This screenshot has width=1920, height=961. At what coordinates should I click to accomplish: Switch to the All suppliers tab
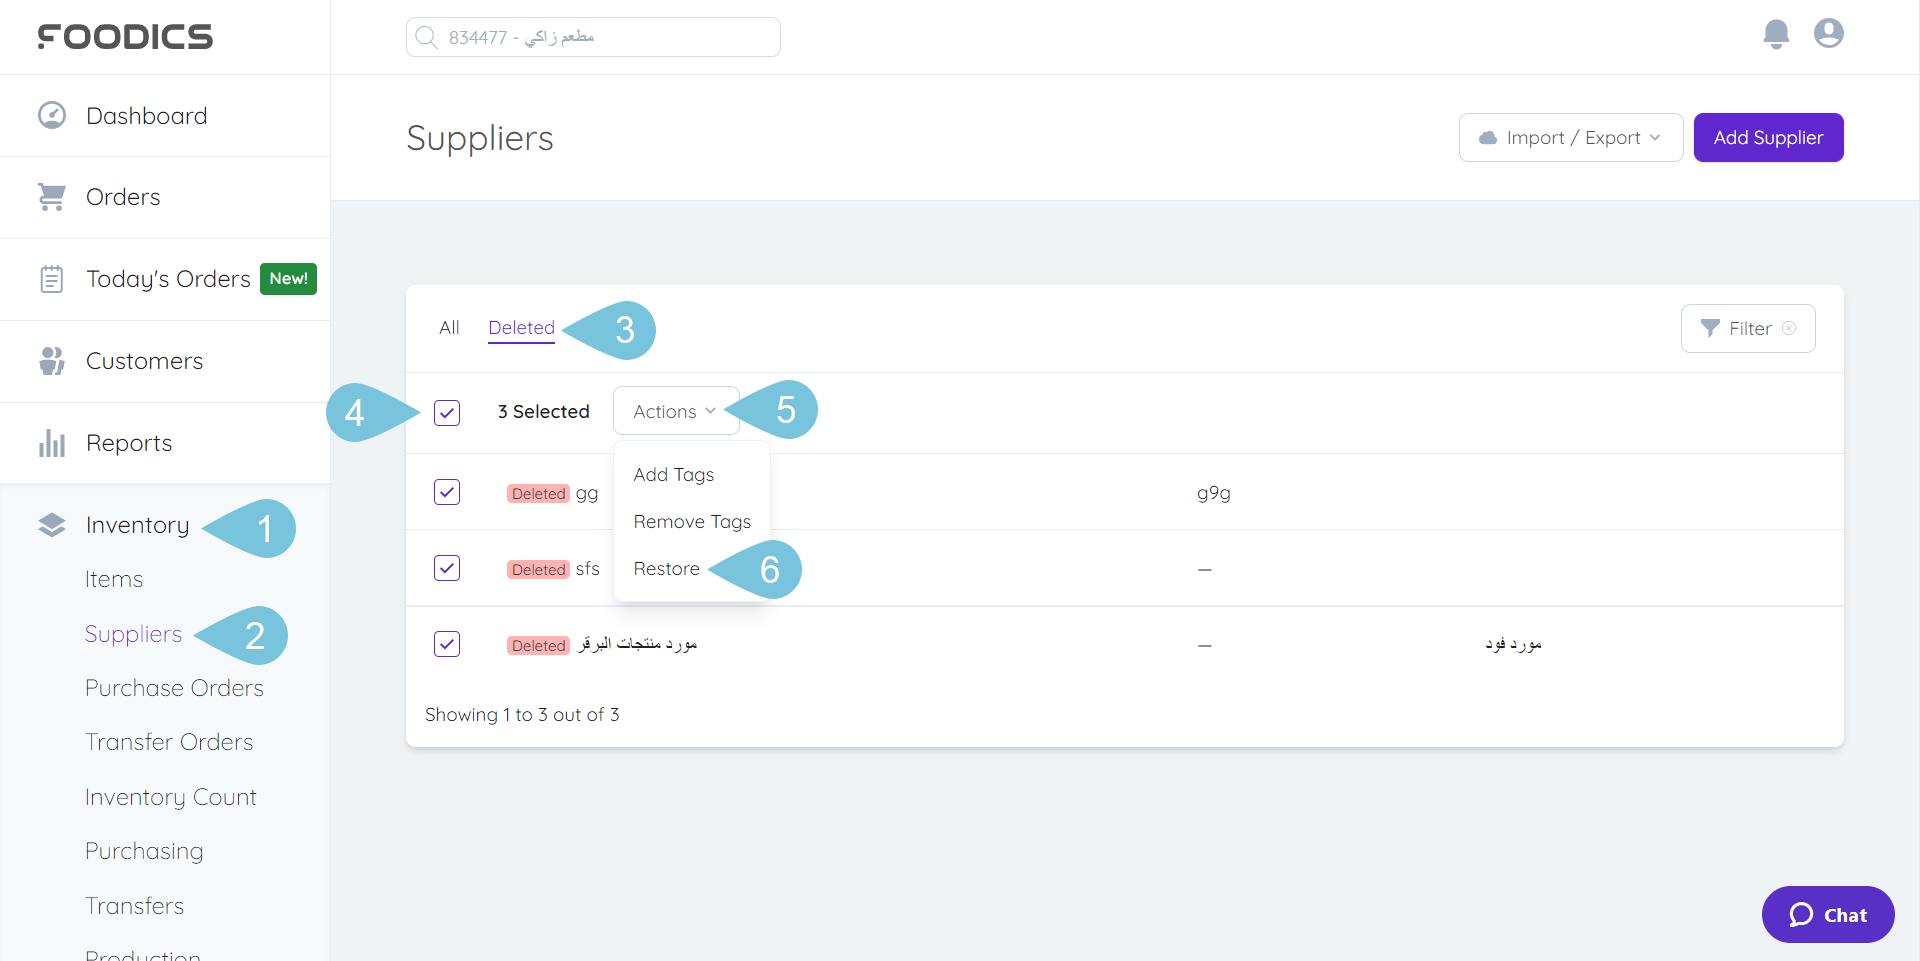click(449, 328)
